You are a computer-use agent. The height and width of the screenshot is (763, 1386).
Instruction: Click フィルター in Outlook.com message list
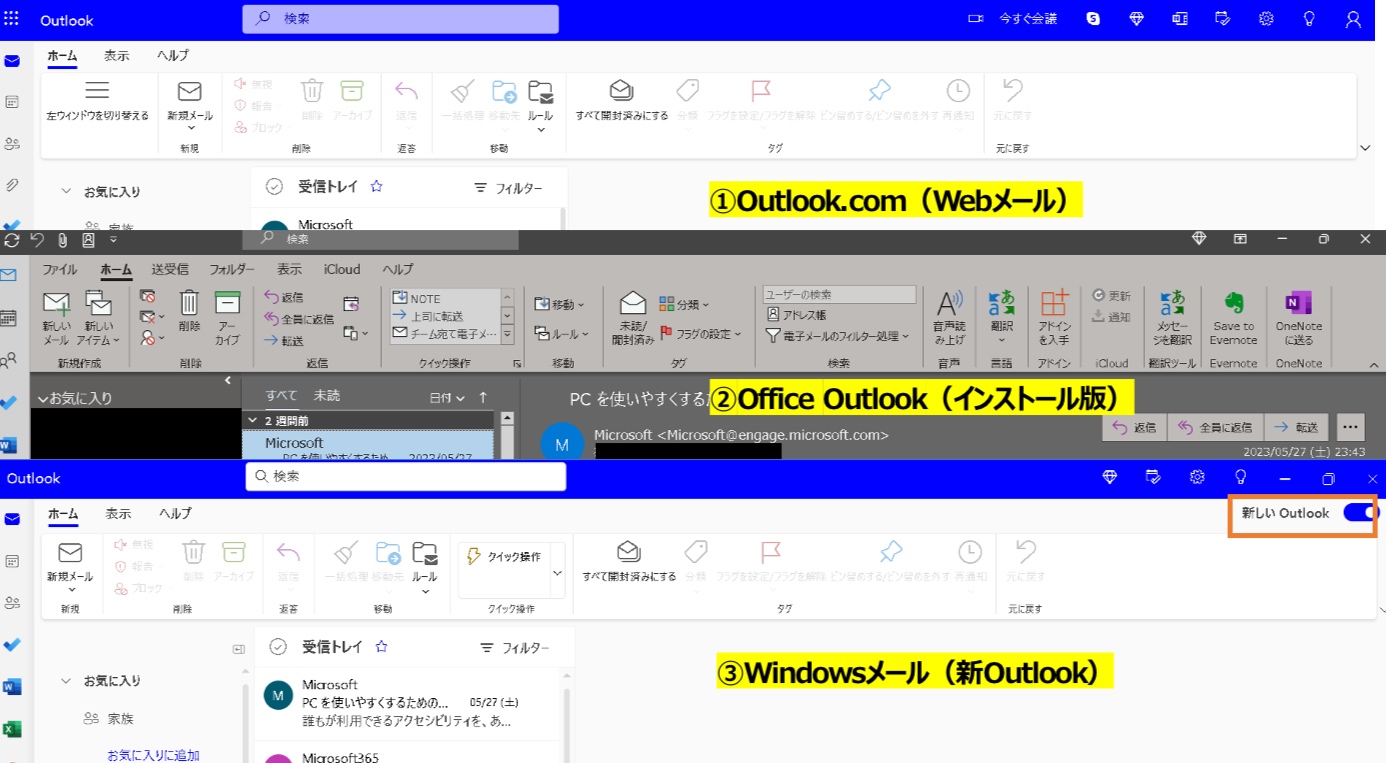pos(508,188)
